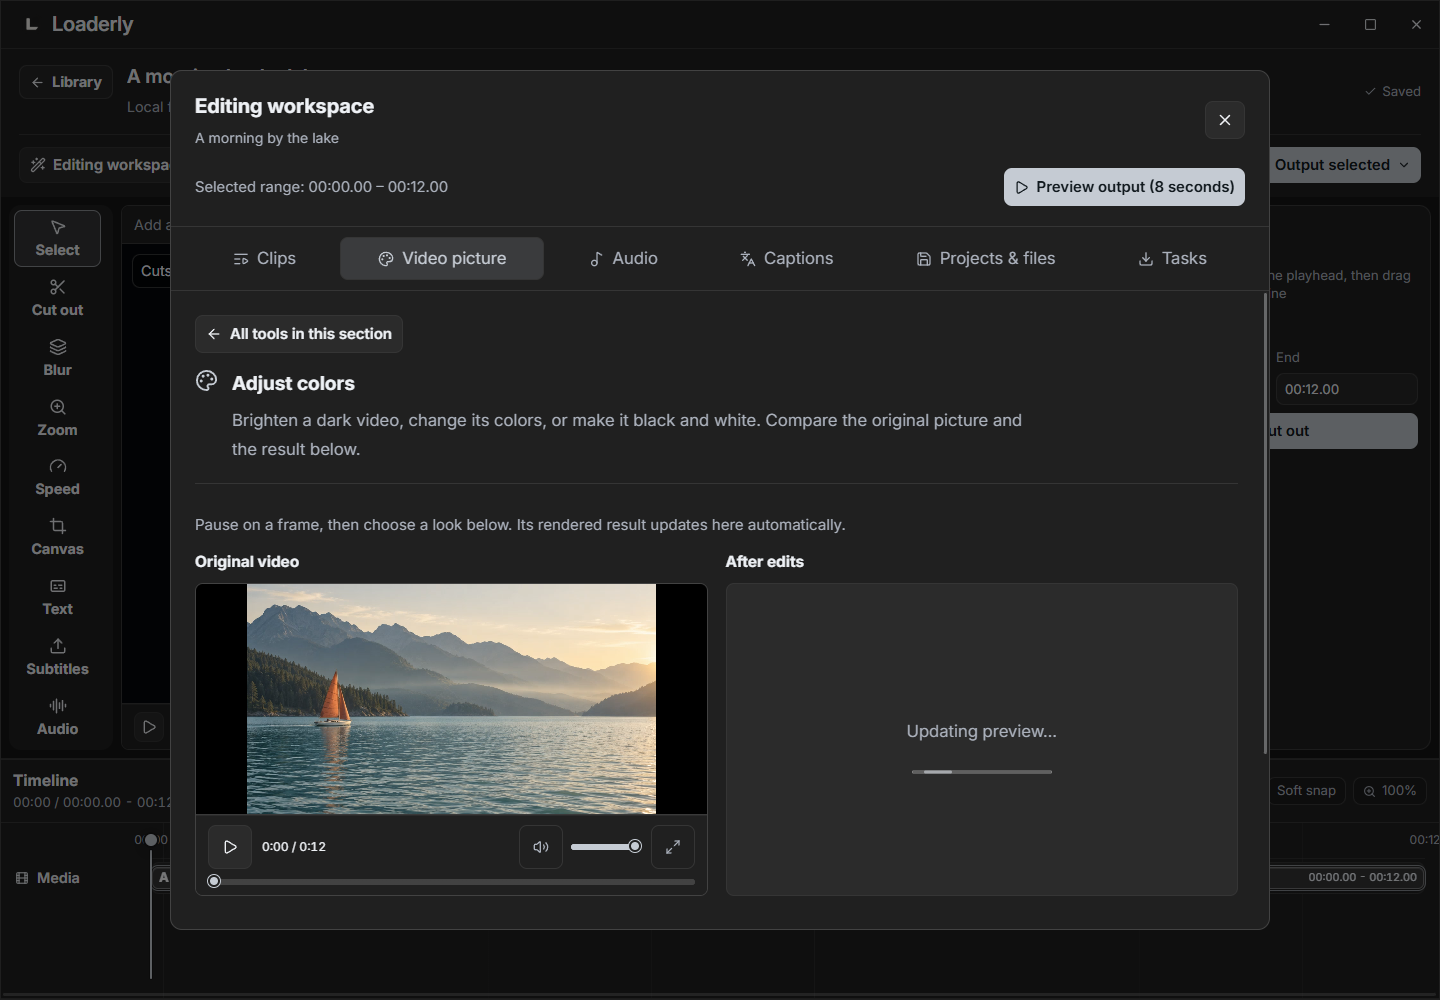Close the Editing workspace dialog
Screen dimensions: 1440x1000
pyautogui.click(x=1225, y=120)
